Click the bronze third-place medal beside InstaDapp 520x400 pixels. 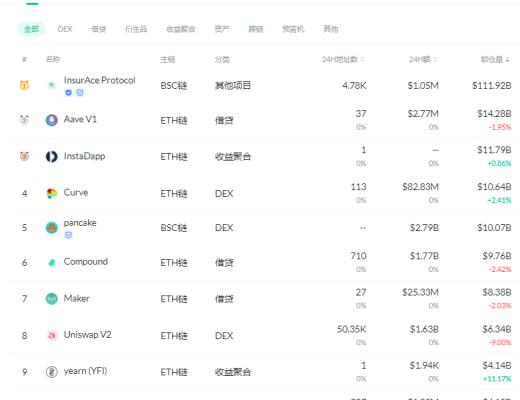pos(24,156)
